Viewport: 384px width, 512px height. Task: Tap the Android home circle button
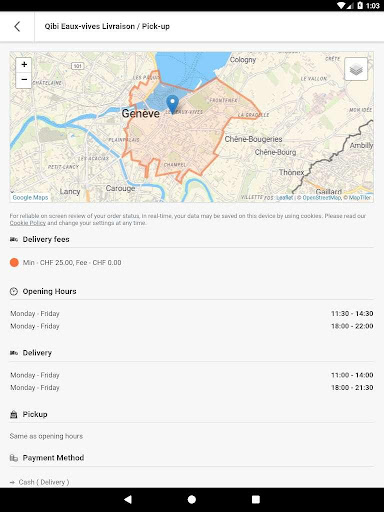pyautogui.click(x=192, y=499)
